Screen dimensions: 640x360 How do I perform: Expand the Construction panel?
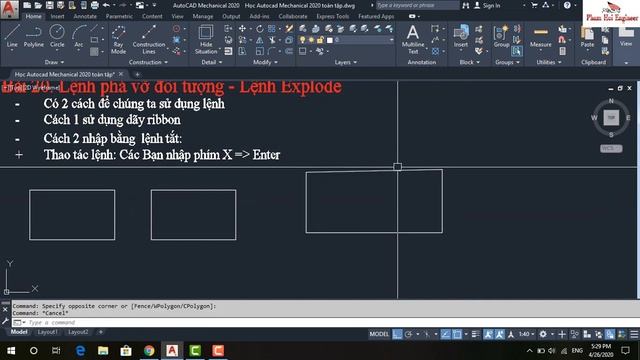click(148, 62)
